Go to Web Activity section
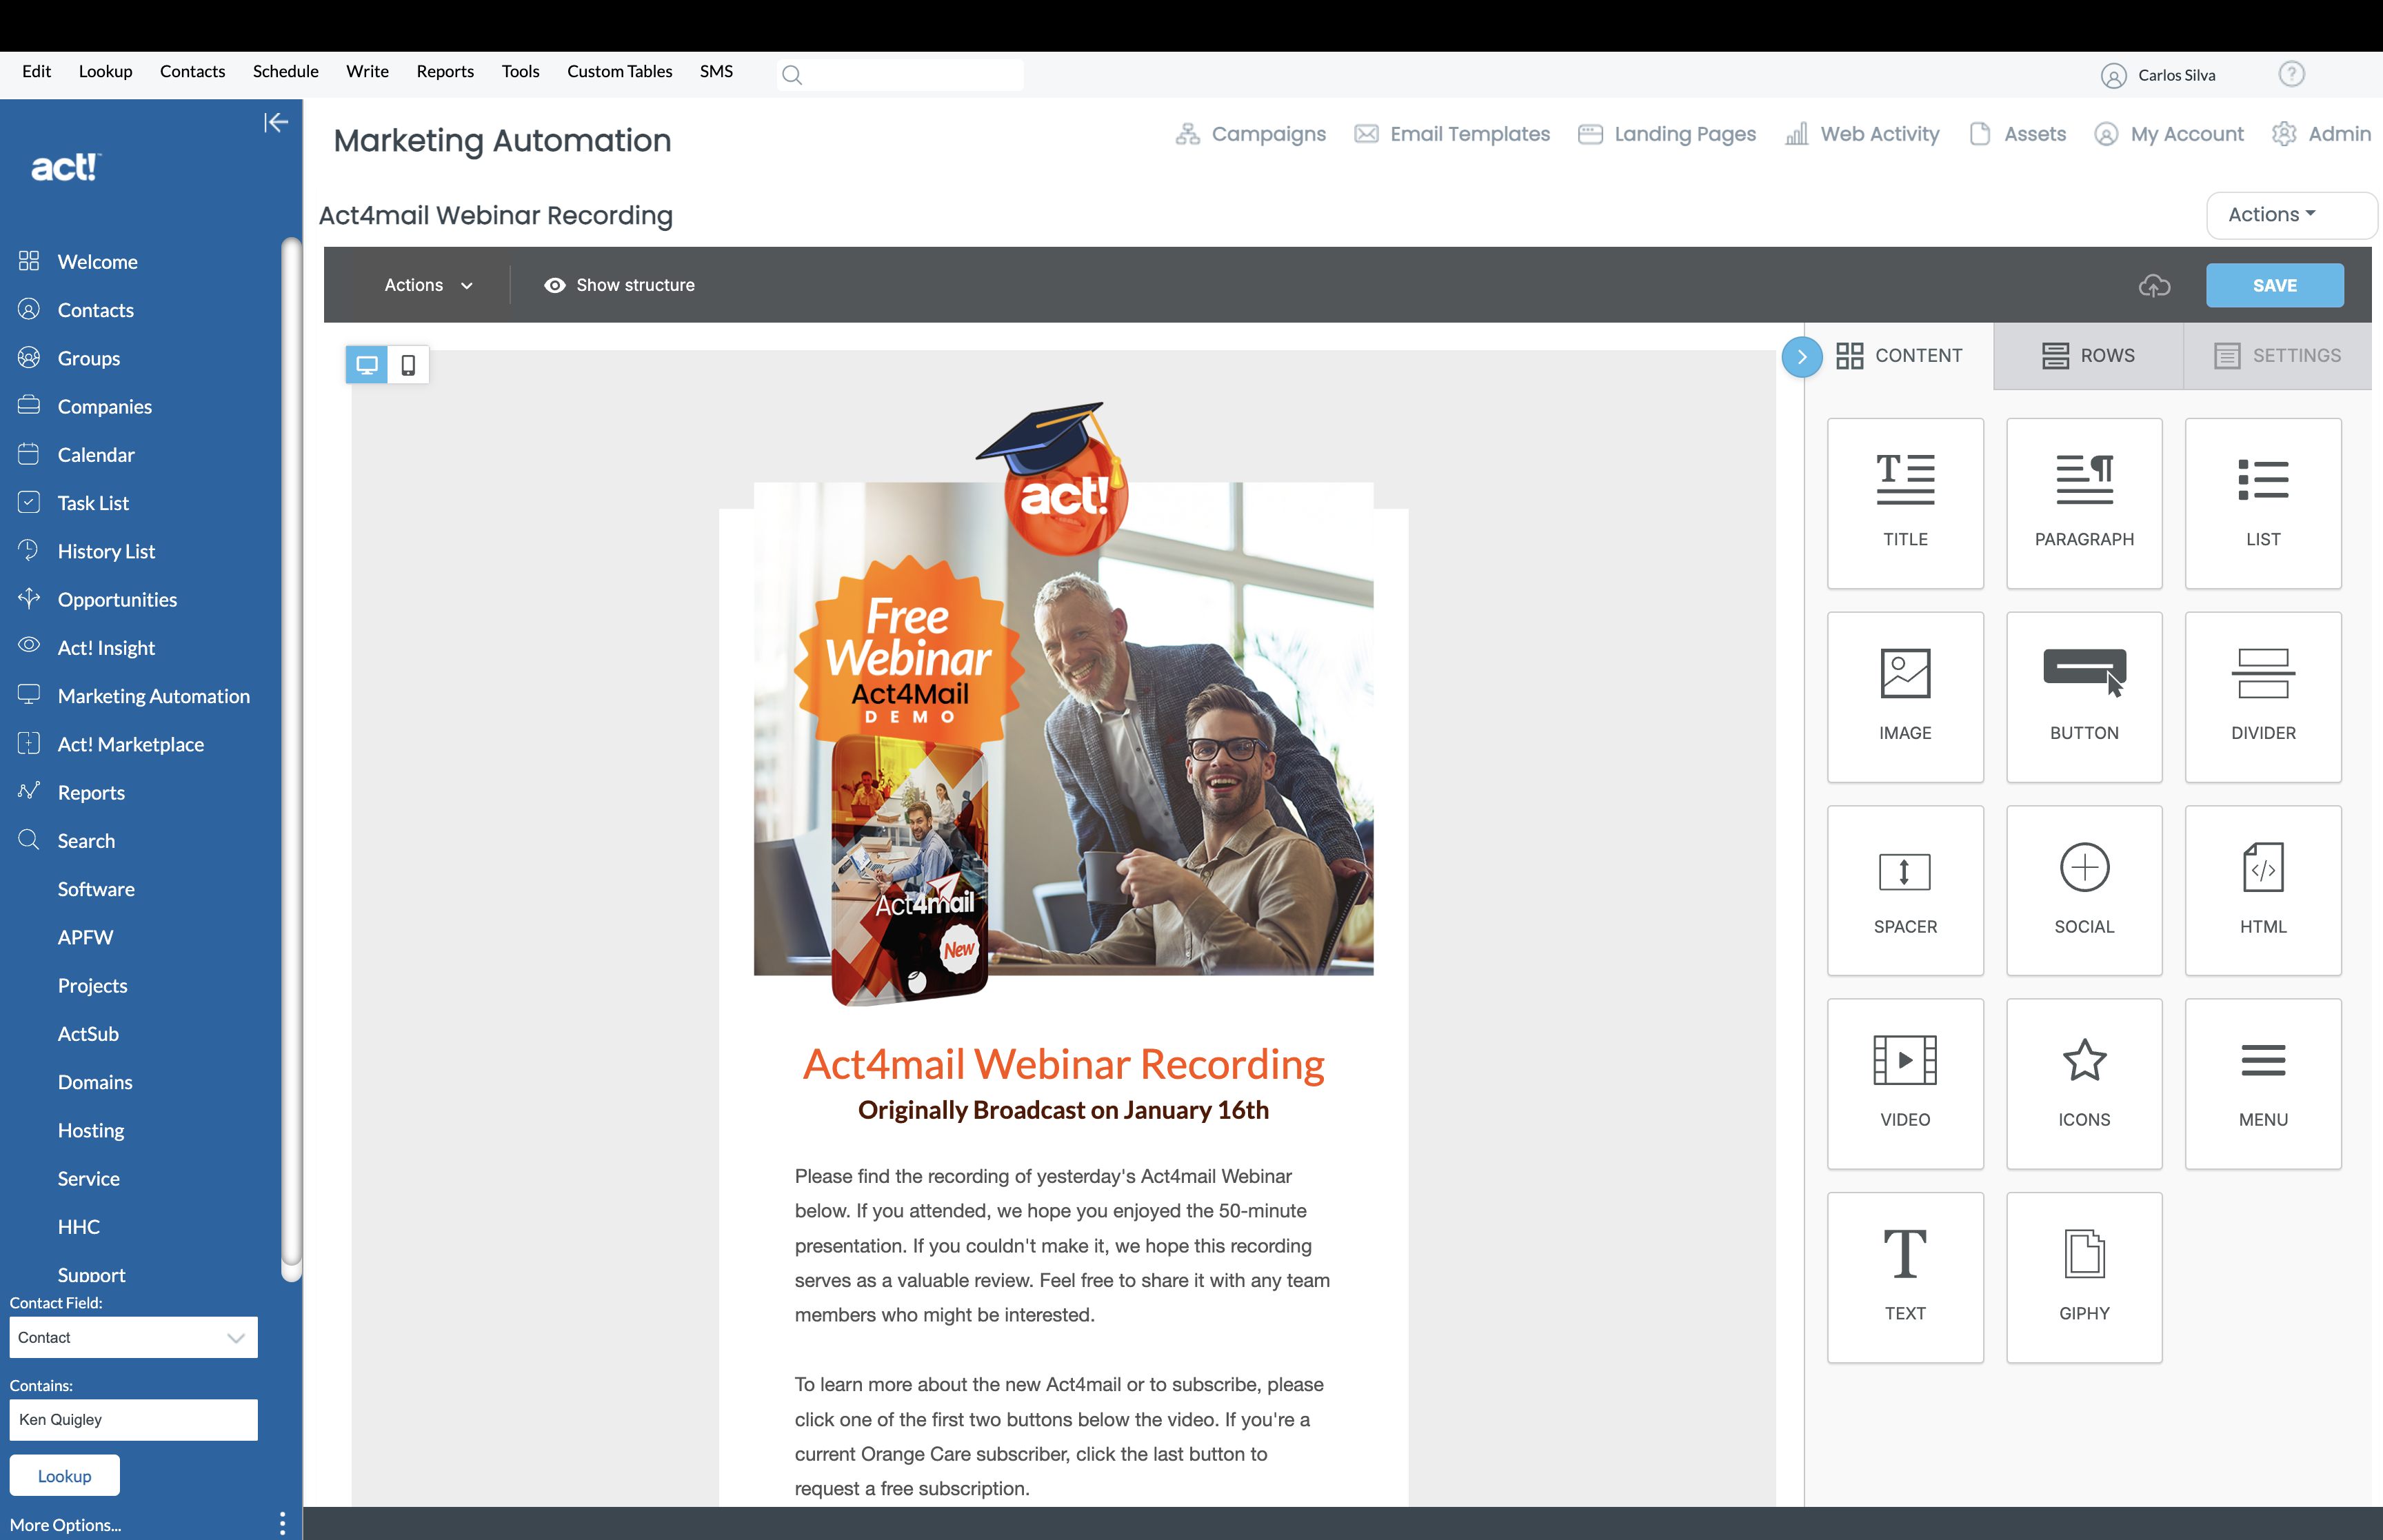The height and width of the screenshot is (1540, 2383). tap(1862, 134)
